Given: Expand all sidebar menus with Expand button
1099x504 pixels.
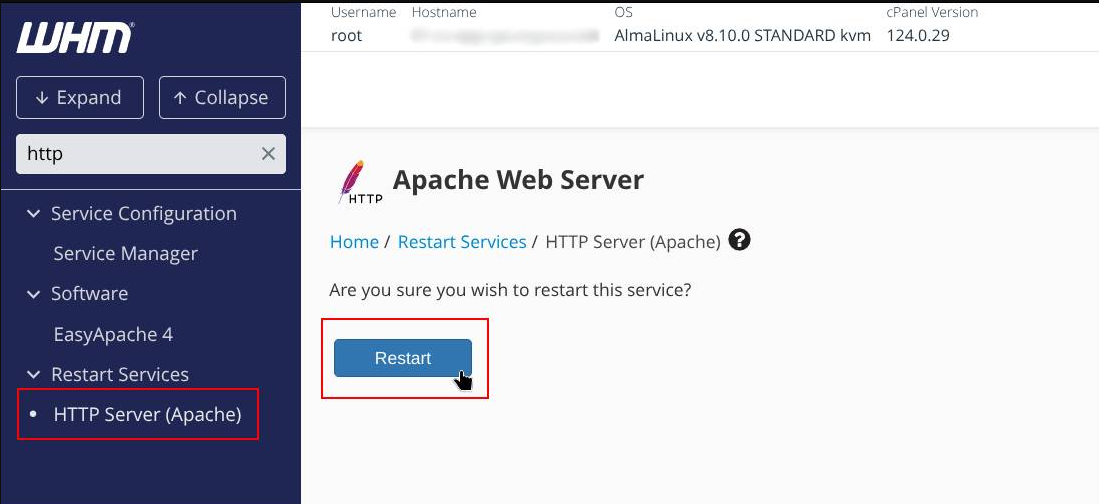Looking at the screenshot, I should click(x=80, y=97).
